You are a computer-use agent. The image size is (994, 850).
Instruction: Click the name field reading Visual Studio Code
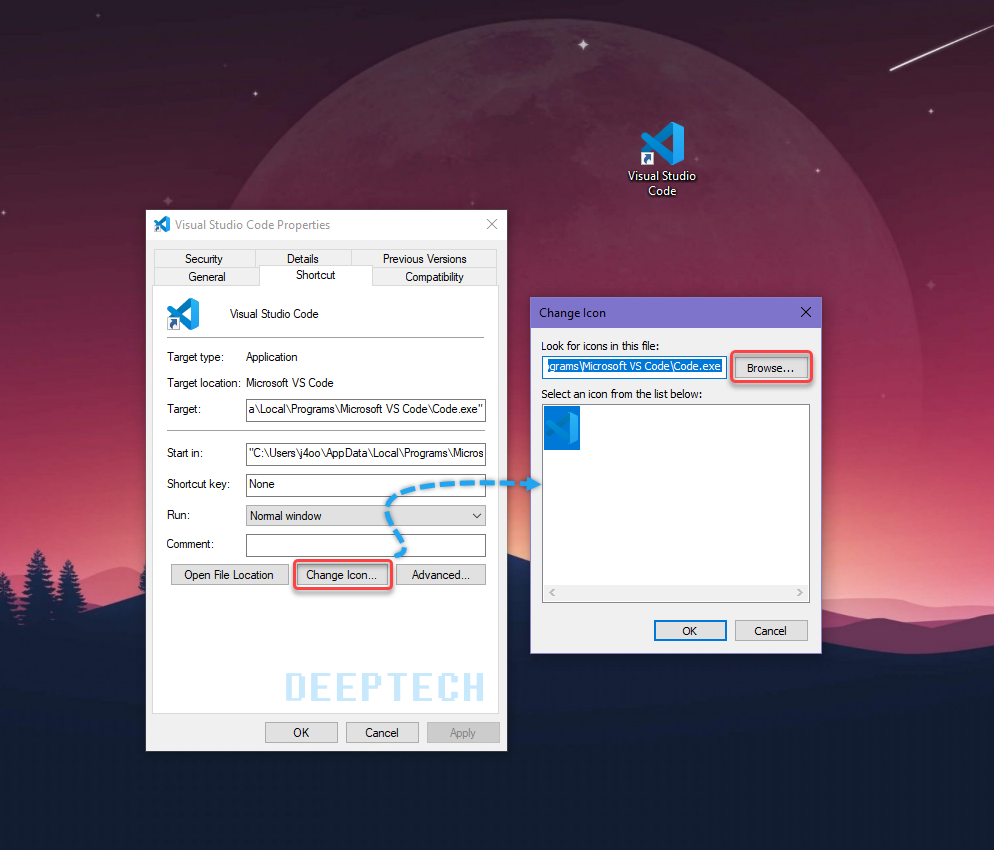(x=274, y=314)
